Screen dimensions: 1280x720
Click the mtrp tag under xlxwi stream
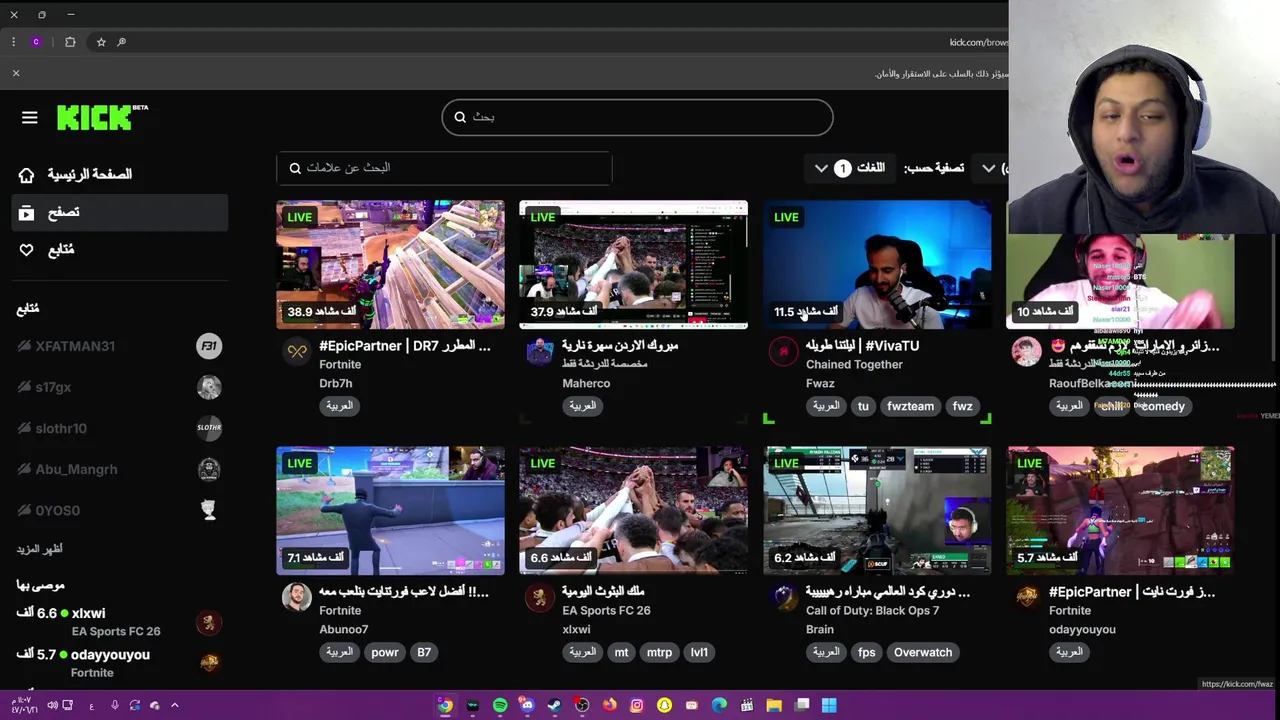tap(660, 652)
